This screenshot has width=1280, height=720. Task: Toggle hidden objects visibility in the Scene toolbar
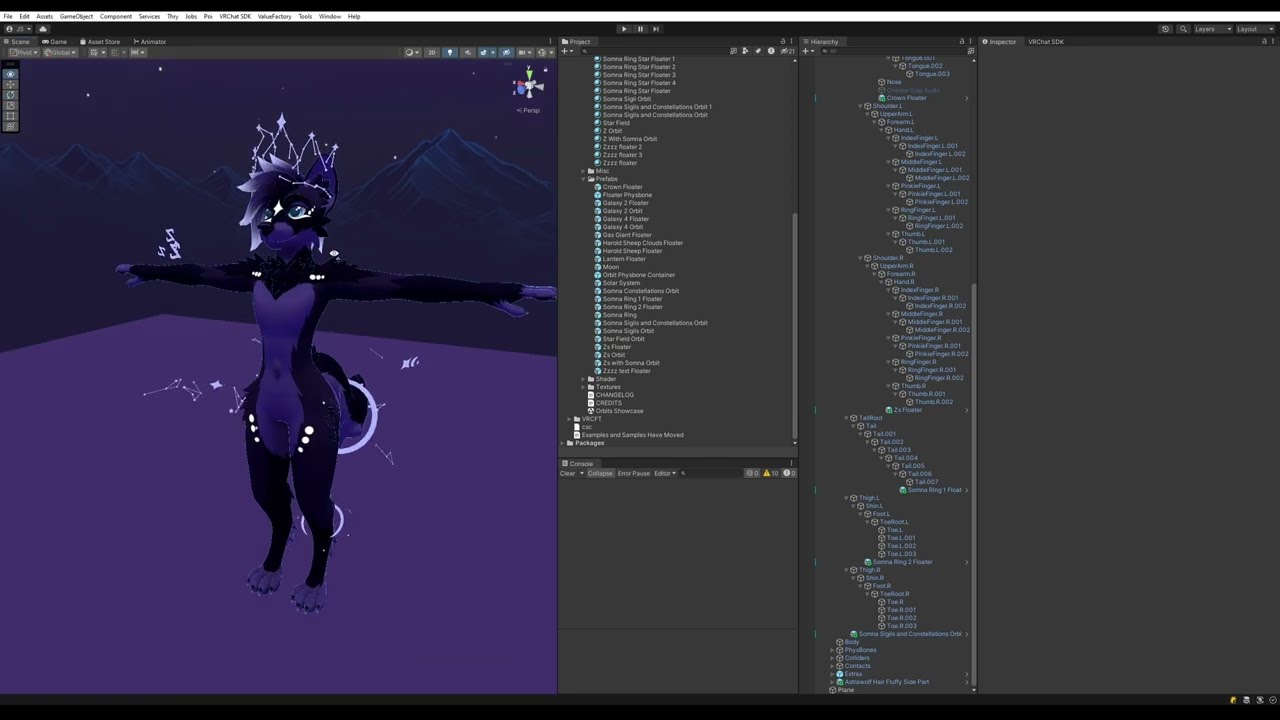pyautogui.click(x=506, y=52)
